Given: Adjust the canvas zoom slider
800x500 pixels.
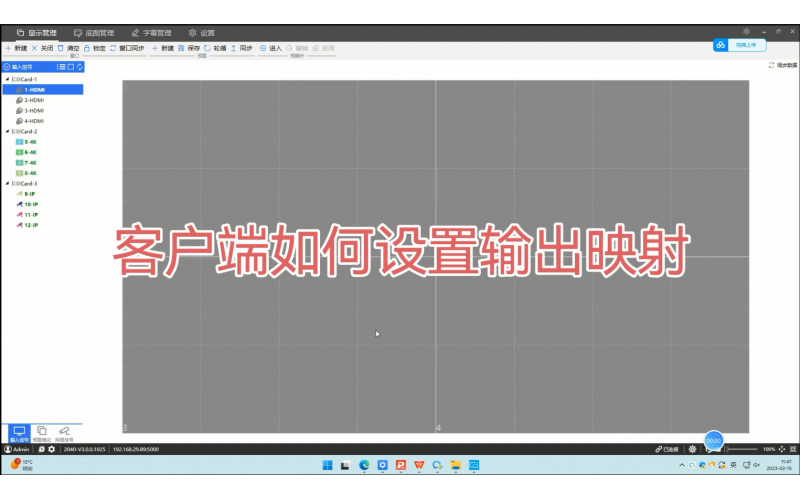Looking at the screenshot, I should tap(742, 449).
